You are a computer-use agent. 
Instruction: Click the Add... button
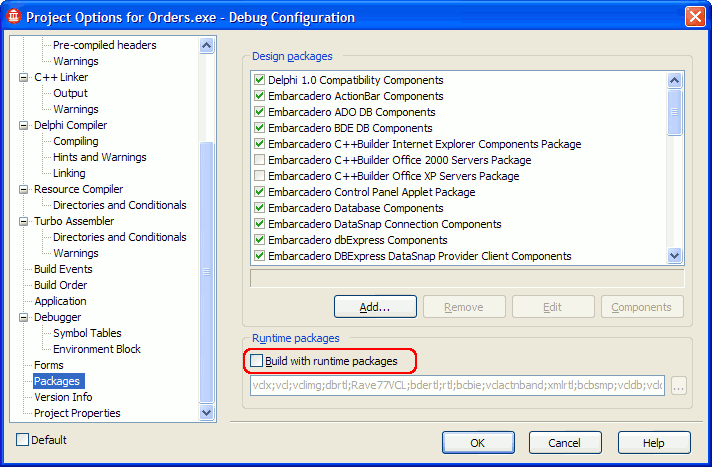(374, 307)
